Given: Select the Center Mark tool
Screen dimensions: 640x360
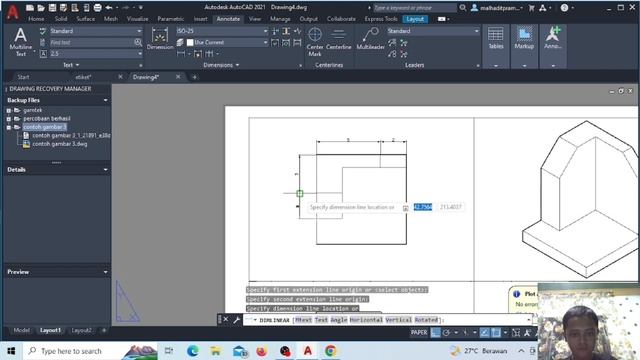Looking at the screenshot, I should coord(315,42).
